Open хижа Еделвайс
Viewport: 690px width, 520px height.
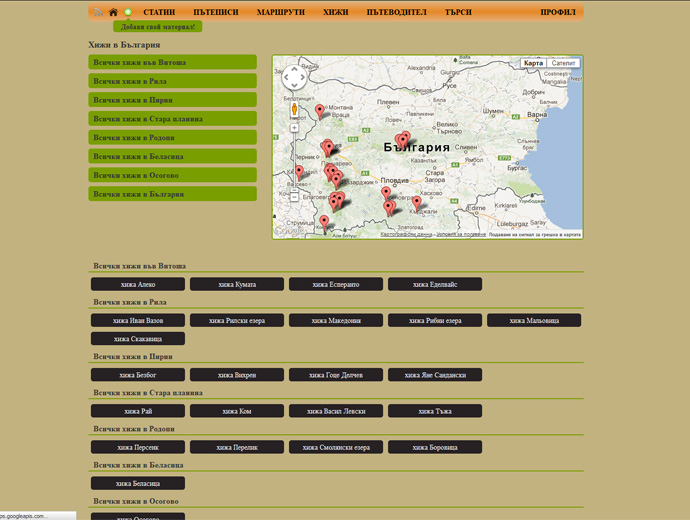click(x=435, y=284)
